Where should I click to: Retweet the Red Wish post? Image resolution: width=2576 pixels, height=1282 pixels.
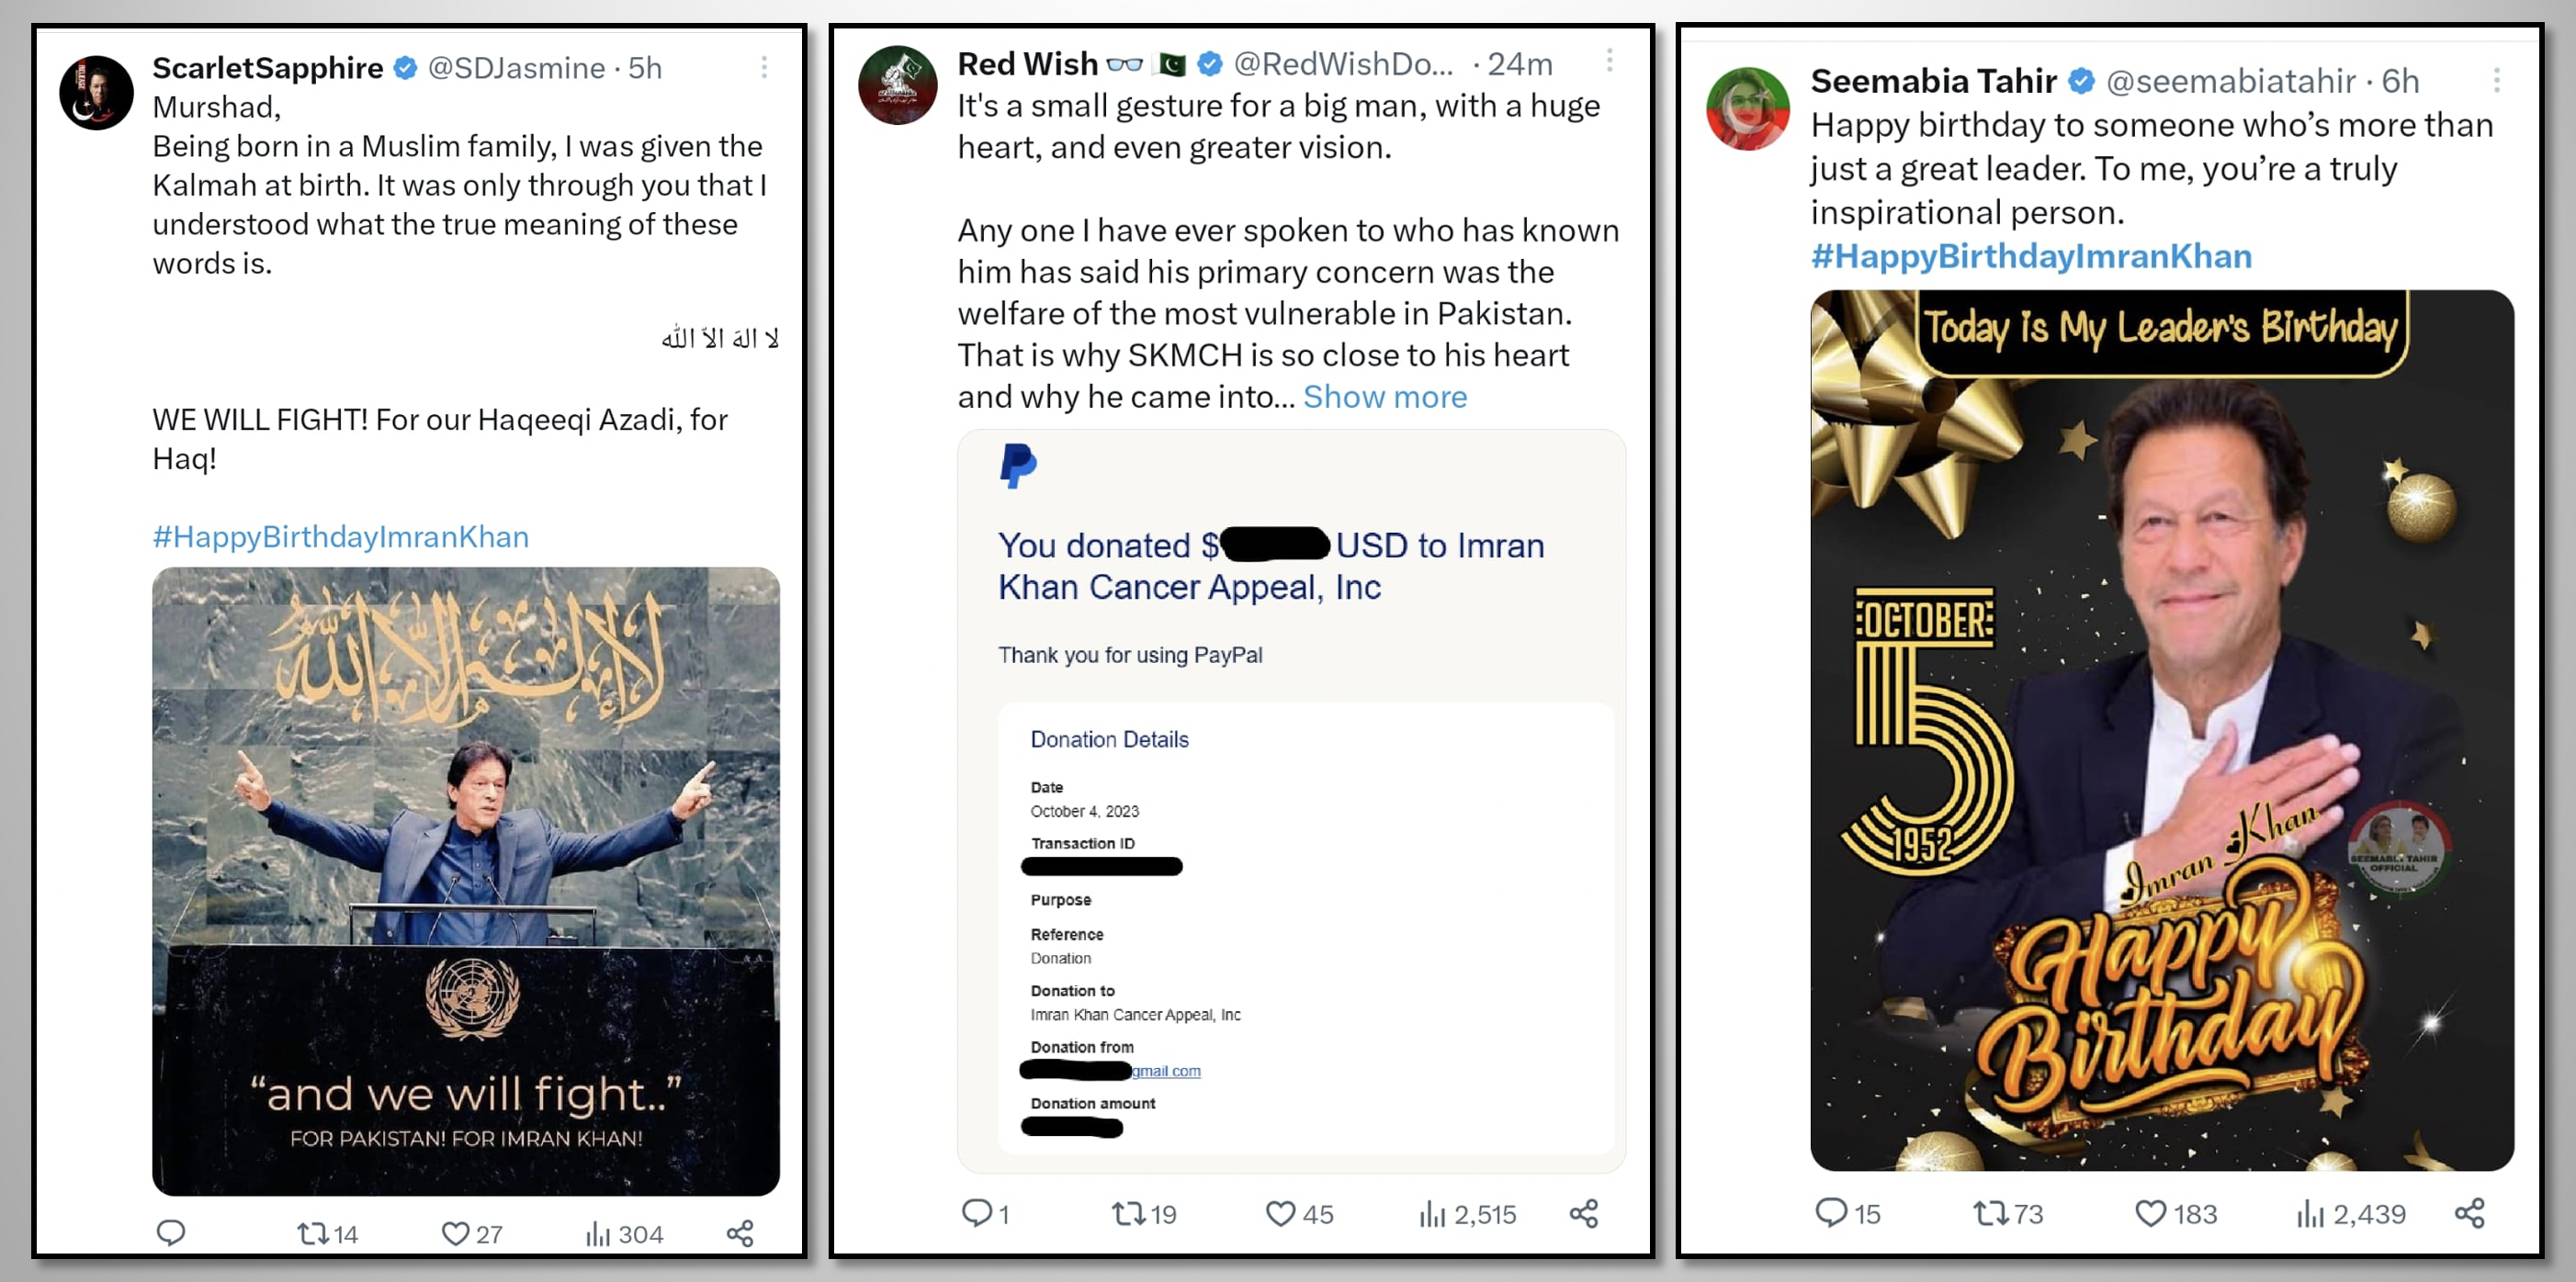tap(1128, 1214)
